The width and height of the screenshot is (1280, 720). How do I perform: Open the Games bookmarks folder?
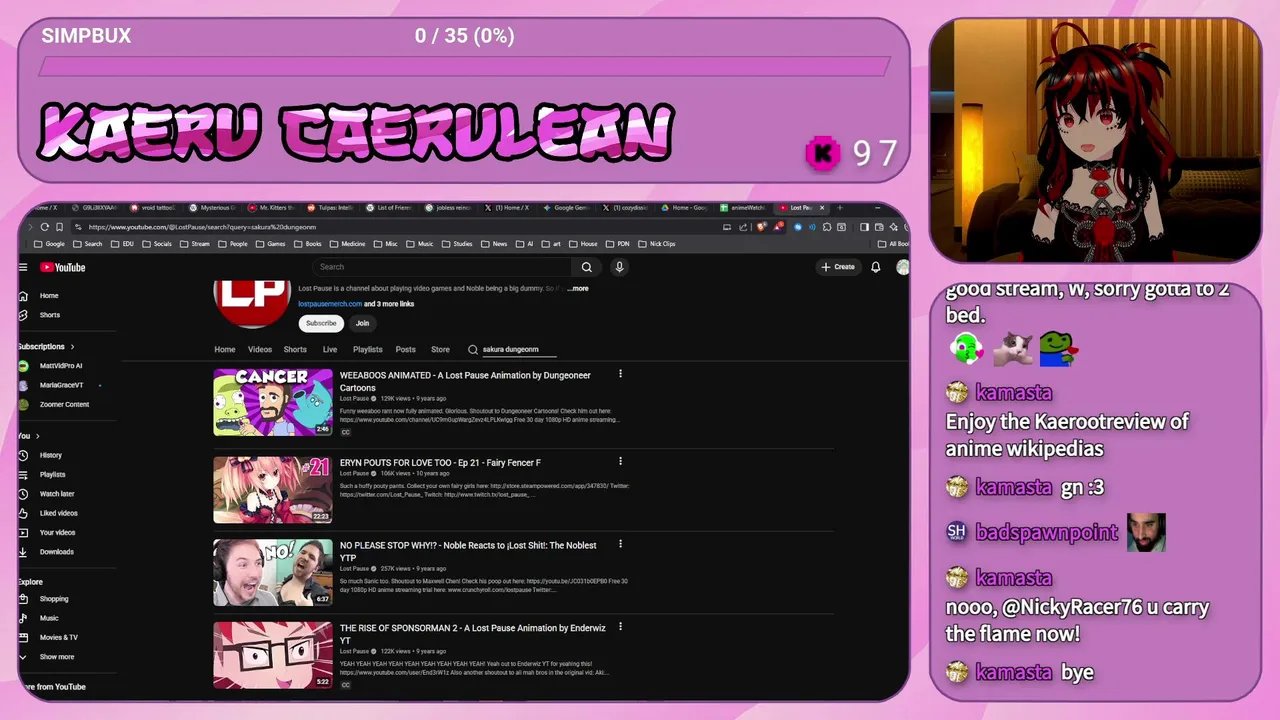pos(270,244)
